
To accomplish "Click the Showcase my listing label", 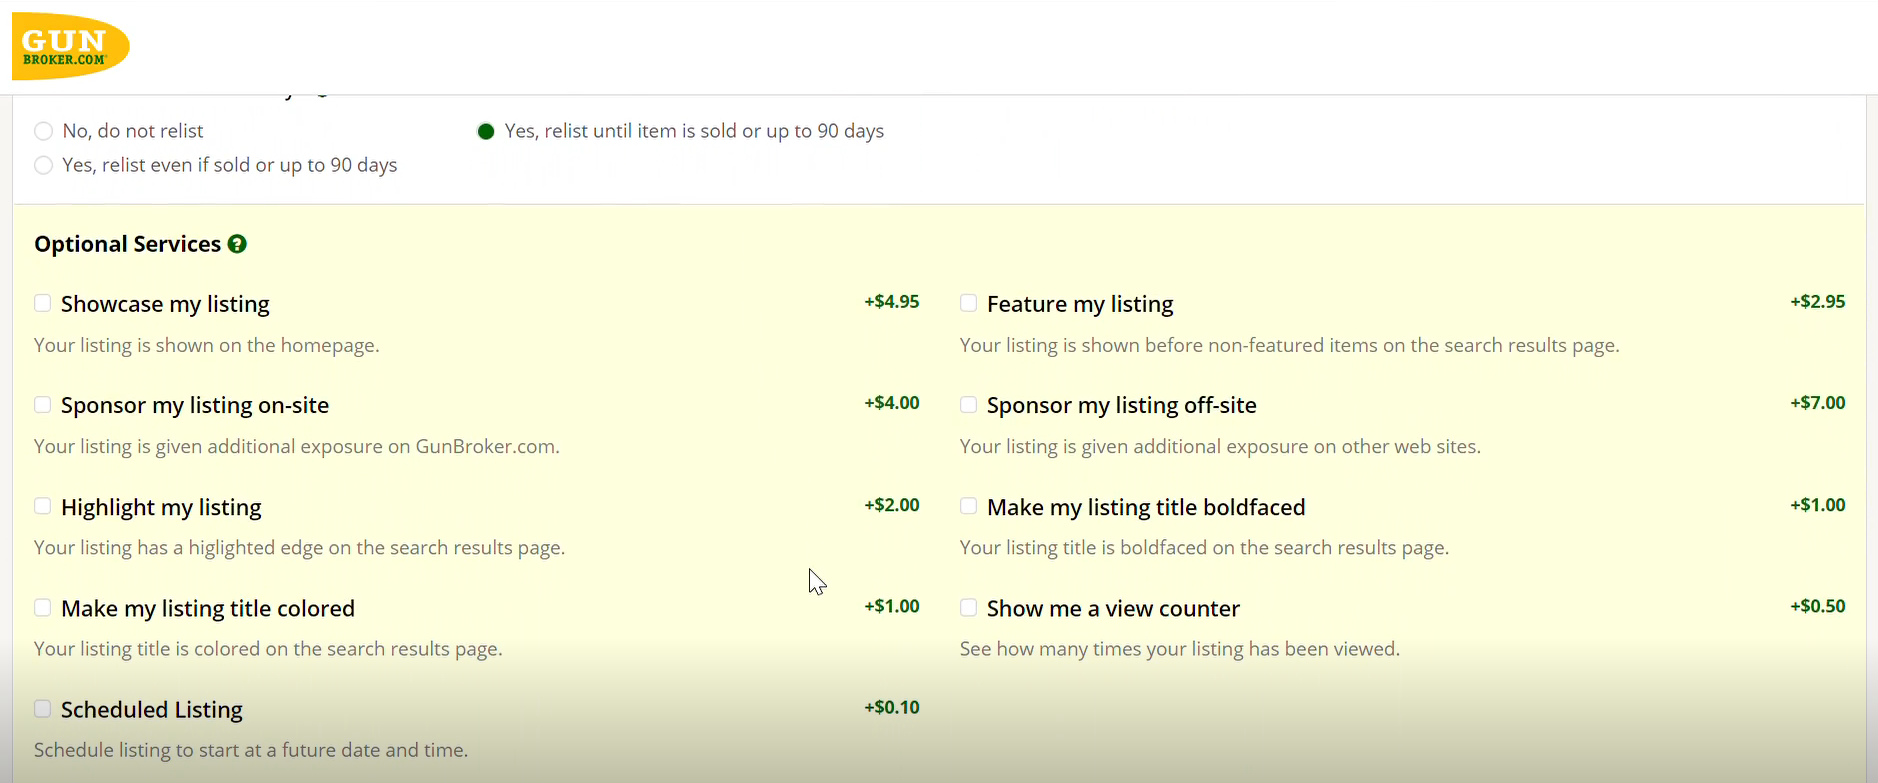I will click(165, 303).
